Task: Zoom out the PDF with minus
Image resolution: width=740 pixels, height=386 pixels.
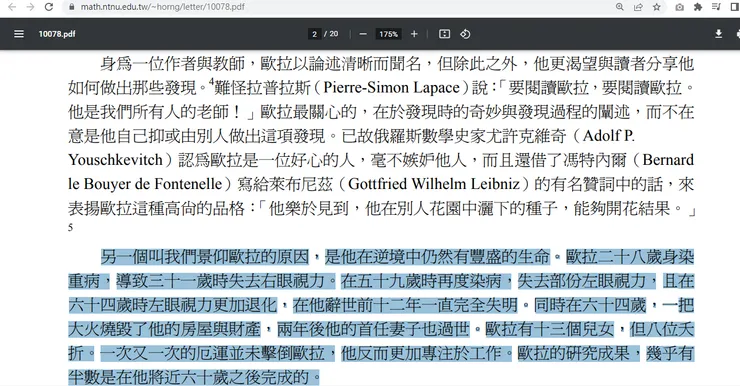Action: click(363, 34)
